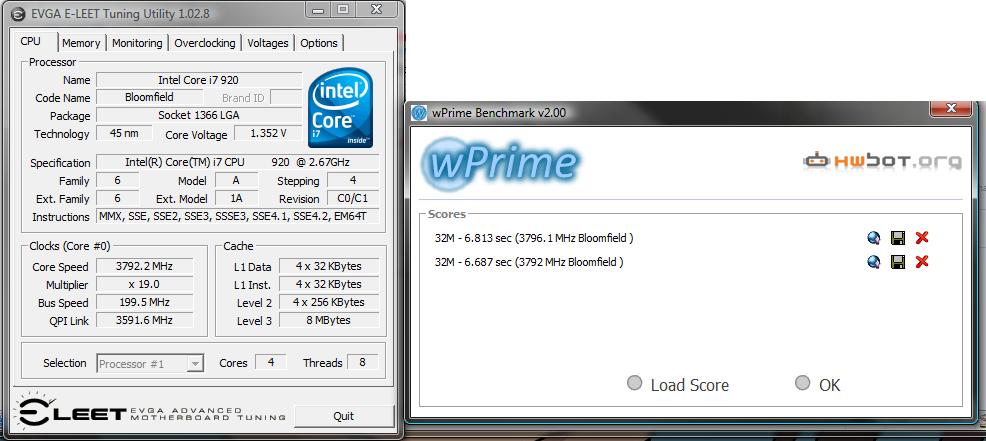Click the Package field Socket 1366 LGA

[x=199, y=116]
